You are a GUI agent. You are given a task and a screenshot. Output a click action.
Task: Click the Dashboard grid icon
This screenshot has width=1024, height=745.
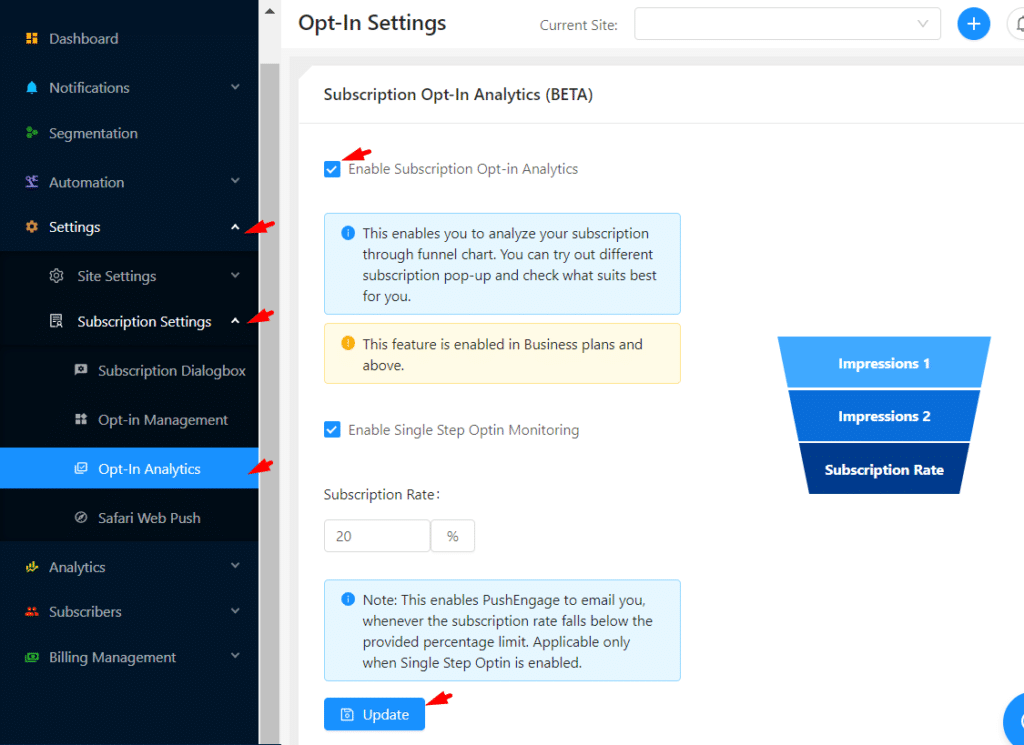click(x=31, y=39)
